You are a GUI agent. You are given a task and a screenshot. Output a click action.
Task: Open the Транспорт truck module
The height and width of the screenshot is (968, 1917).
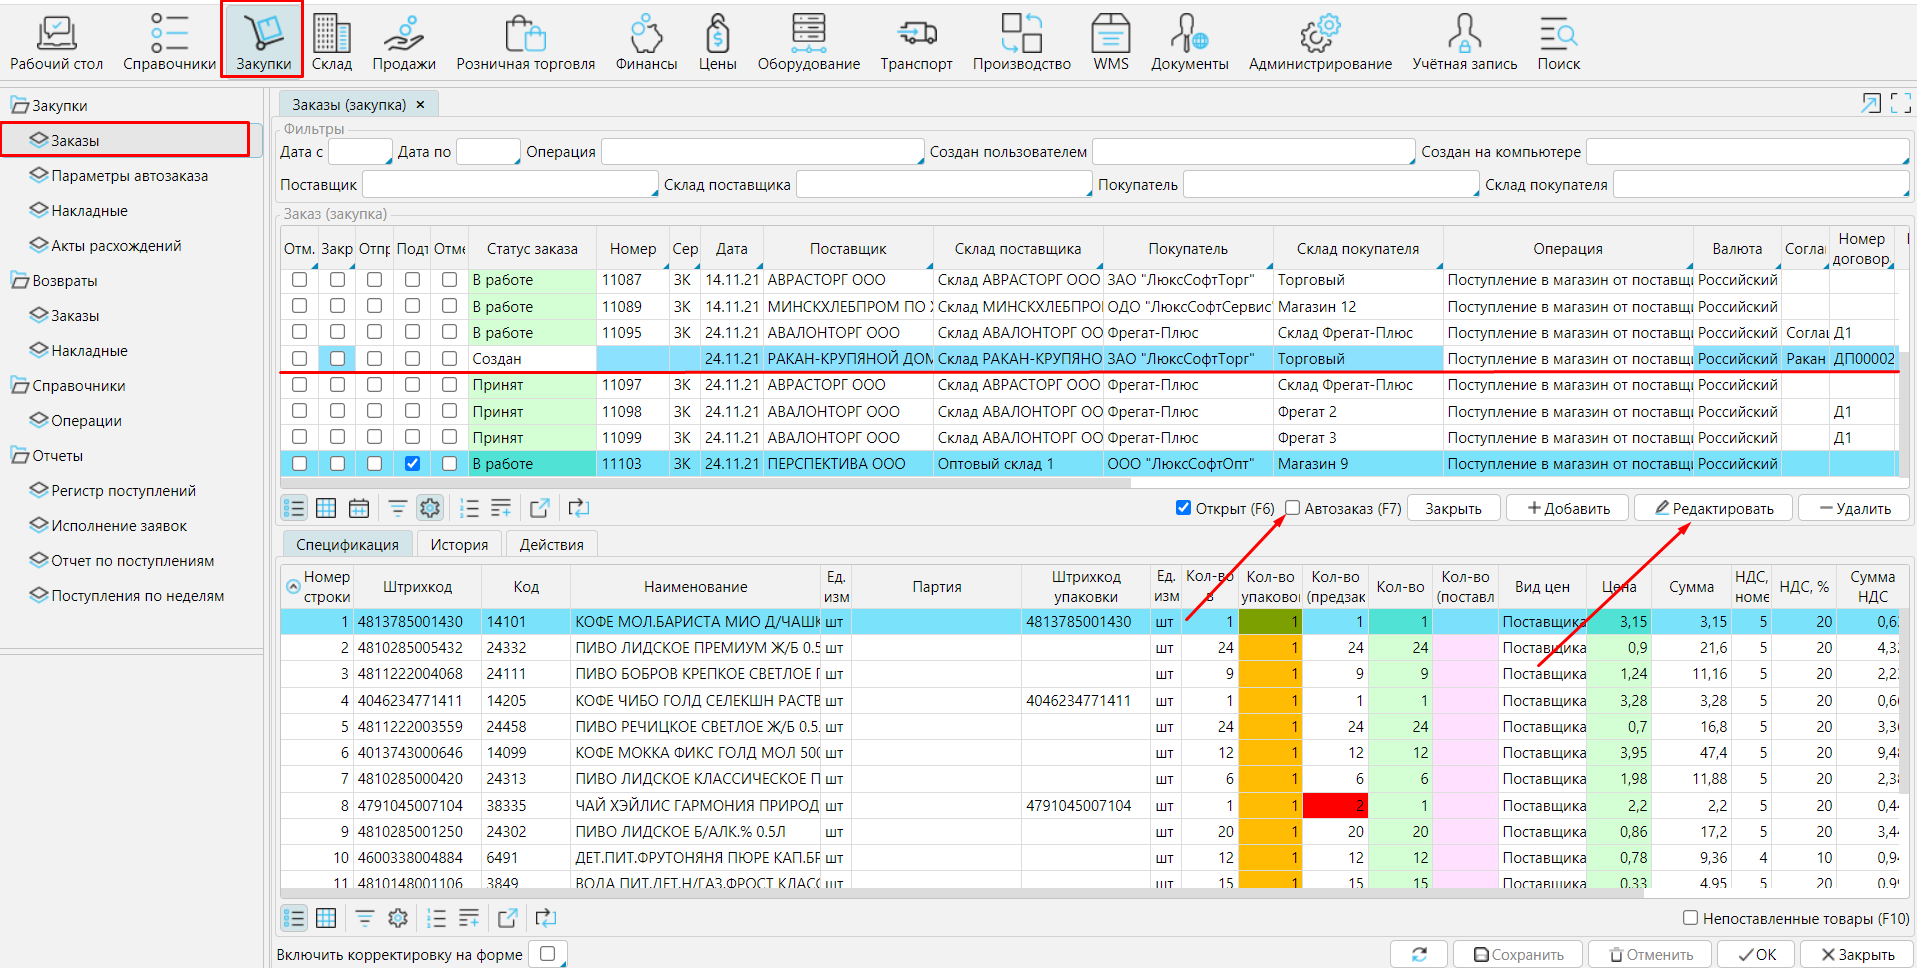916,42
